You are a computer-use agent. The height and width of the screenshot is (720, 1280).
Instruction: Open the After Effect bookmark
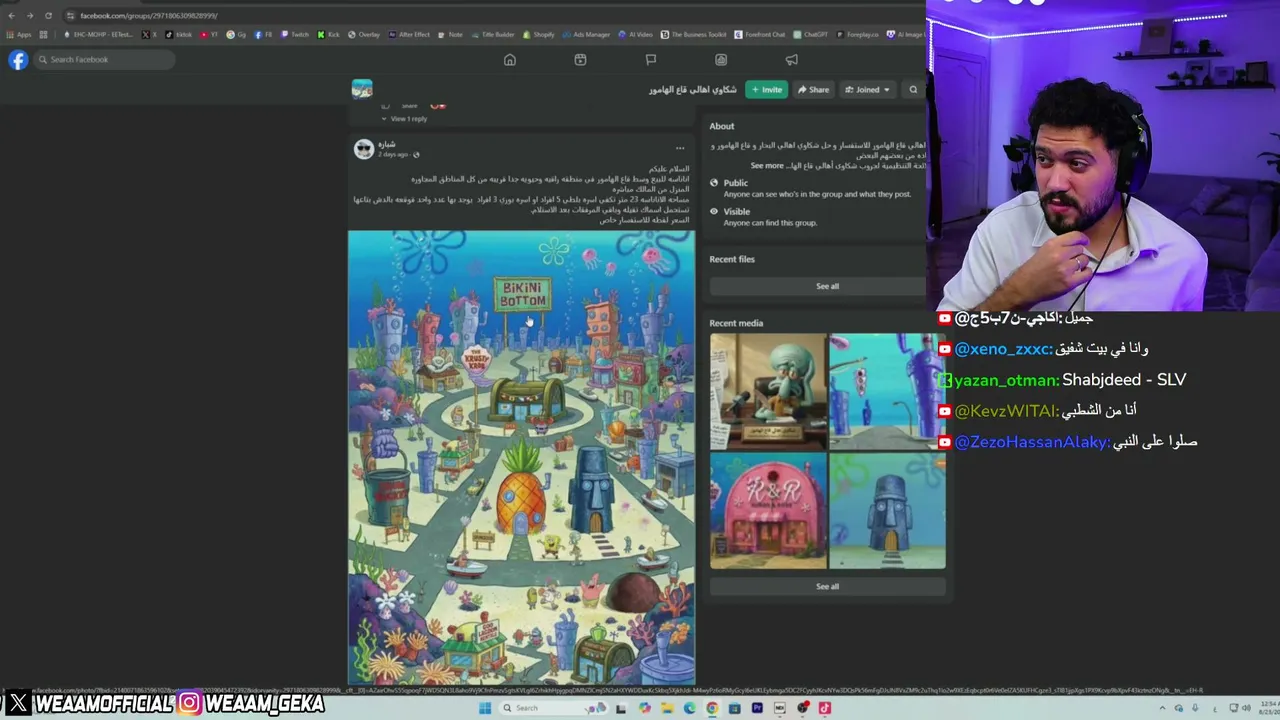410,35
